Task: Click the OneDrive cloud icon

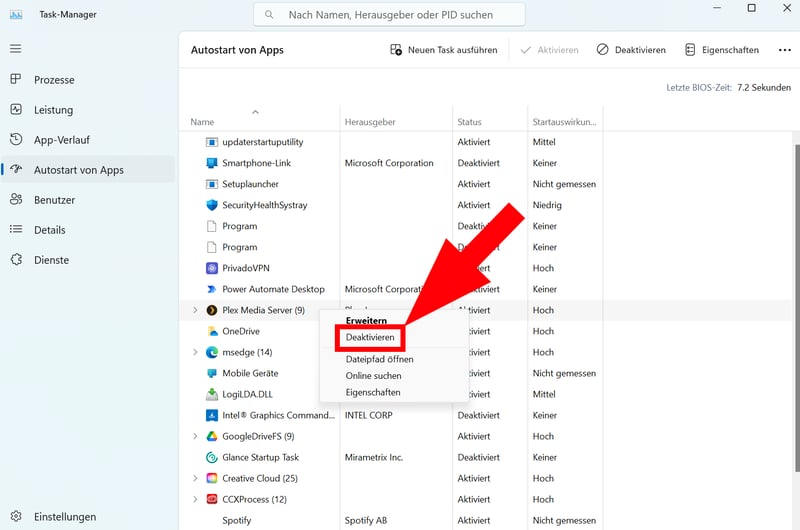Action: [212, 331]
